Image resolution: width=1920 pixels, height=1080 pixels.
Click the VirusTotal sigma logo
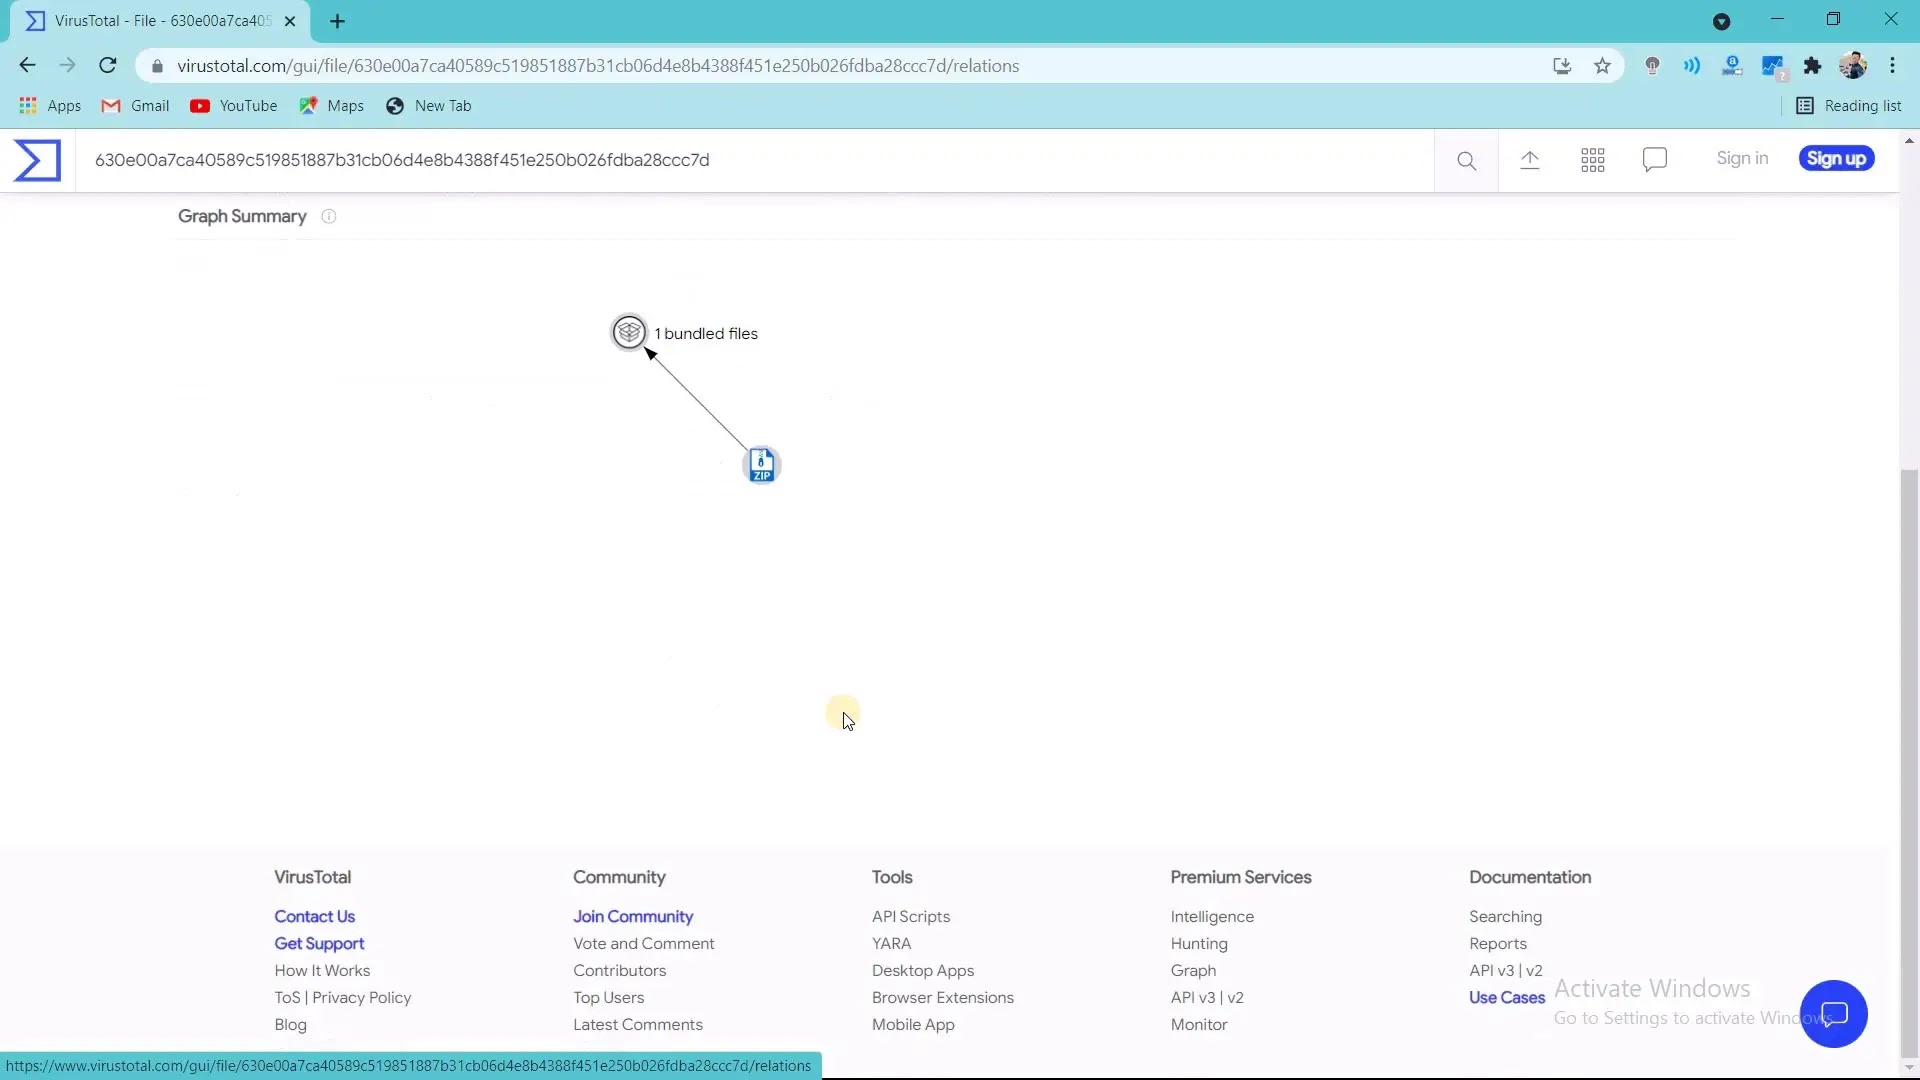38,160
